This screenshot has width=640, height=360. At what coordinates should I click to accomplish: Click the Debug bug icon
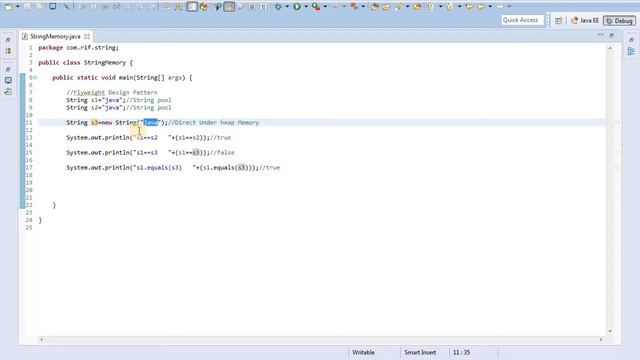click(x=278, y=7)
